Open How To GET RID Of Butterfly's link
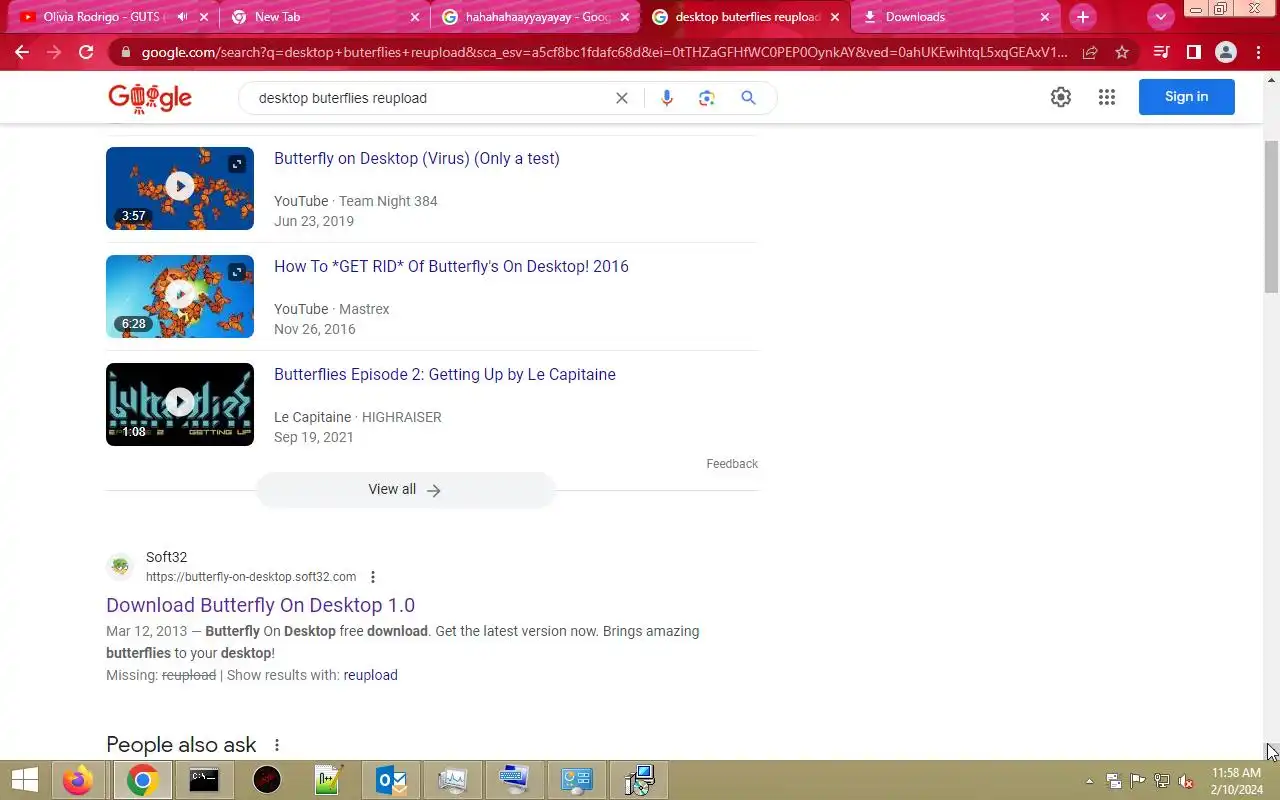 click(451, 267)
